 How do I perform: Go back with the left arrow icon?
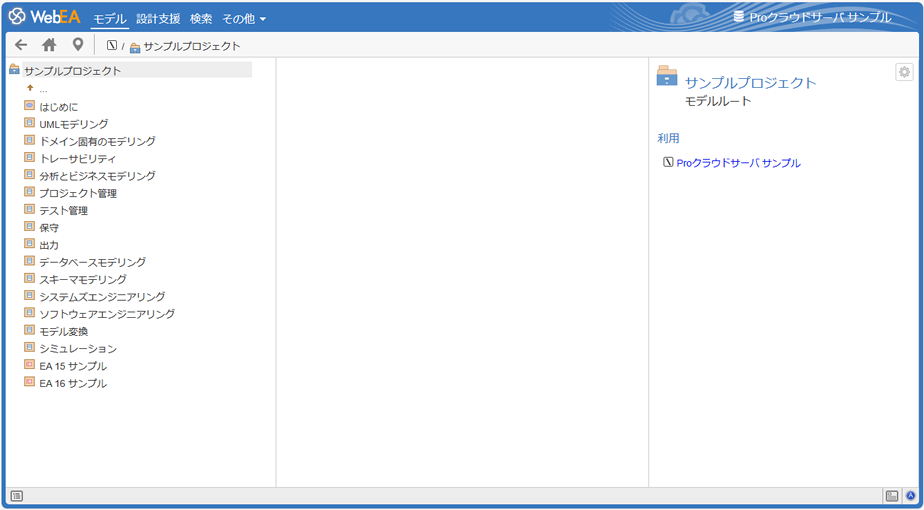tap(21, 45)
